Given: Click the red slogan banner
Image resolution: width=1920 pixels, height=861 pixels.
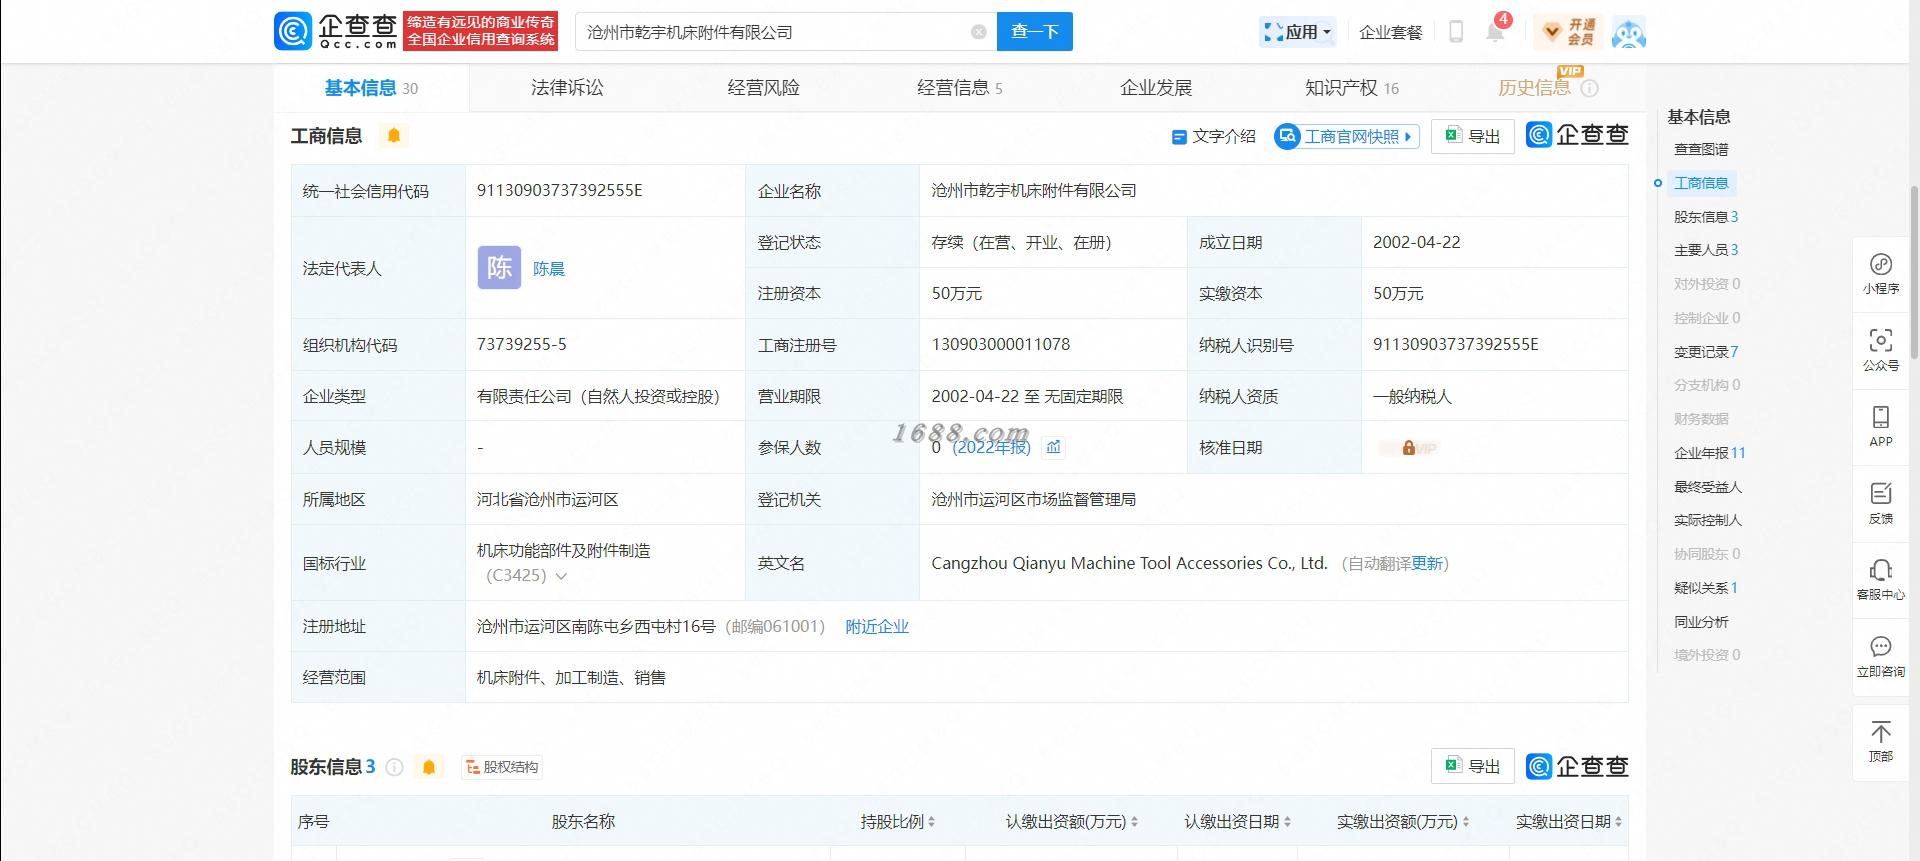Looking at the screenshot, I should coord(481,31).
